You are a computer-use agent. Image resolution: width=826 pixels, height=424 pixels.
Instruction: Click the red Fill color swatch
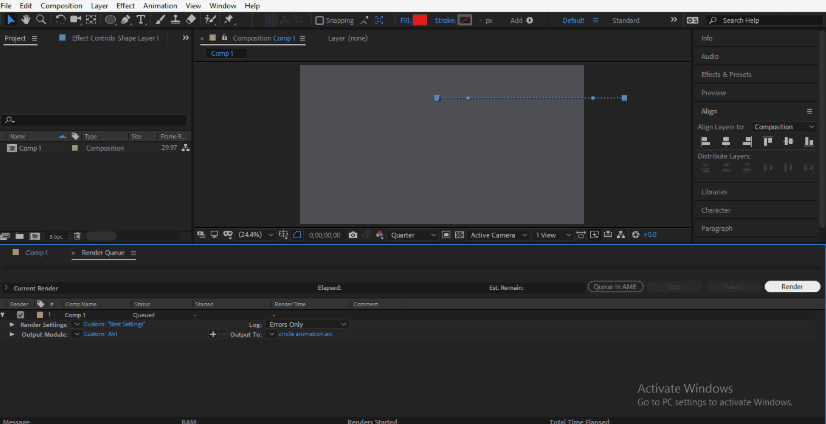(420, 20)
